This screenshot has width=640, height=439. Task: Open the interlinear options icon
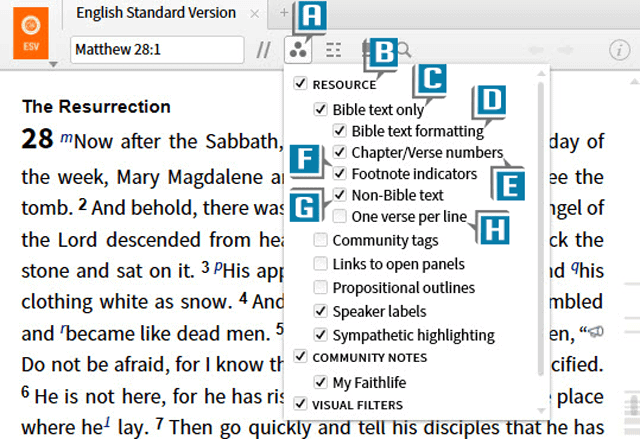click(x=333, y=49)
